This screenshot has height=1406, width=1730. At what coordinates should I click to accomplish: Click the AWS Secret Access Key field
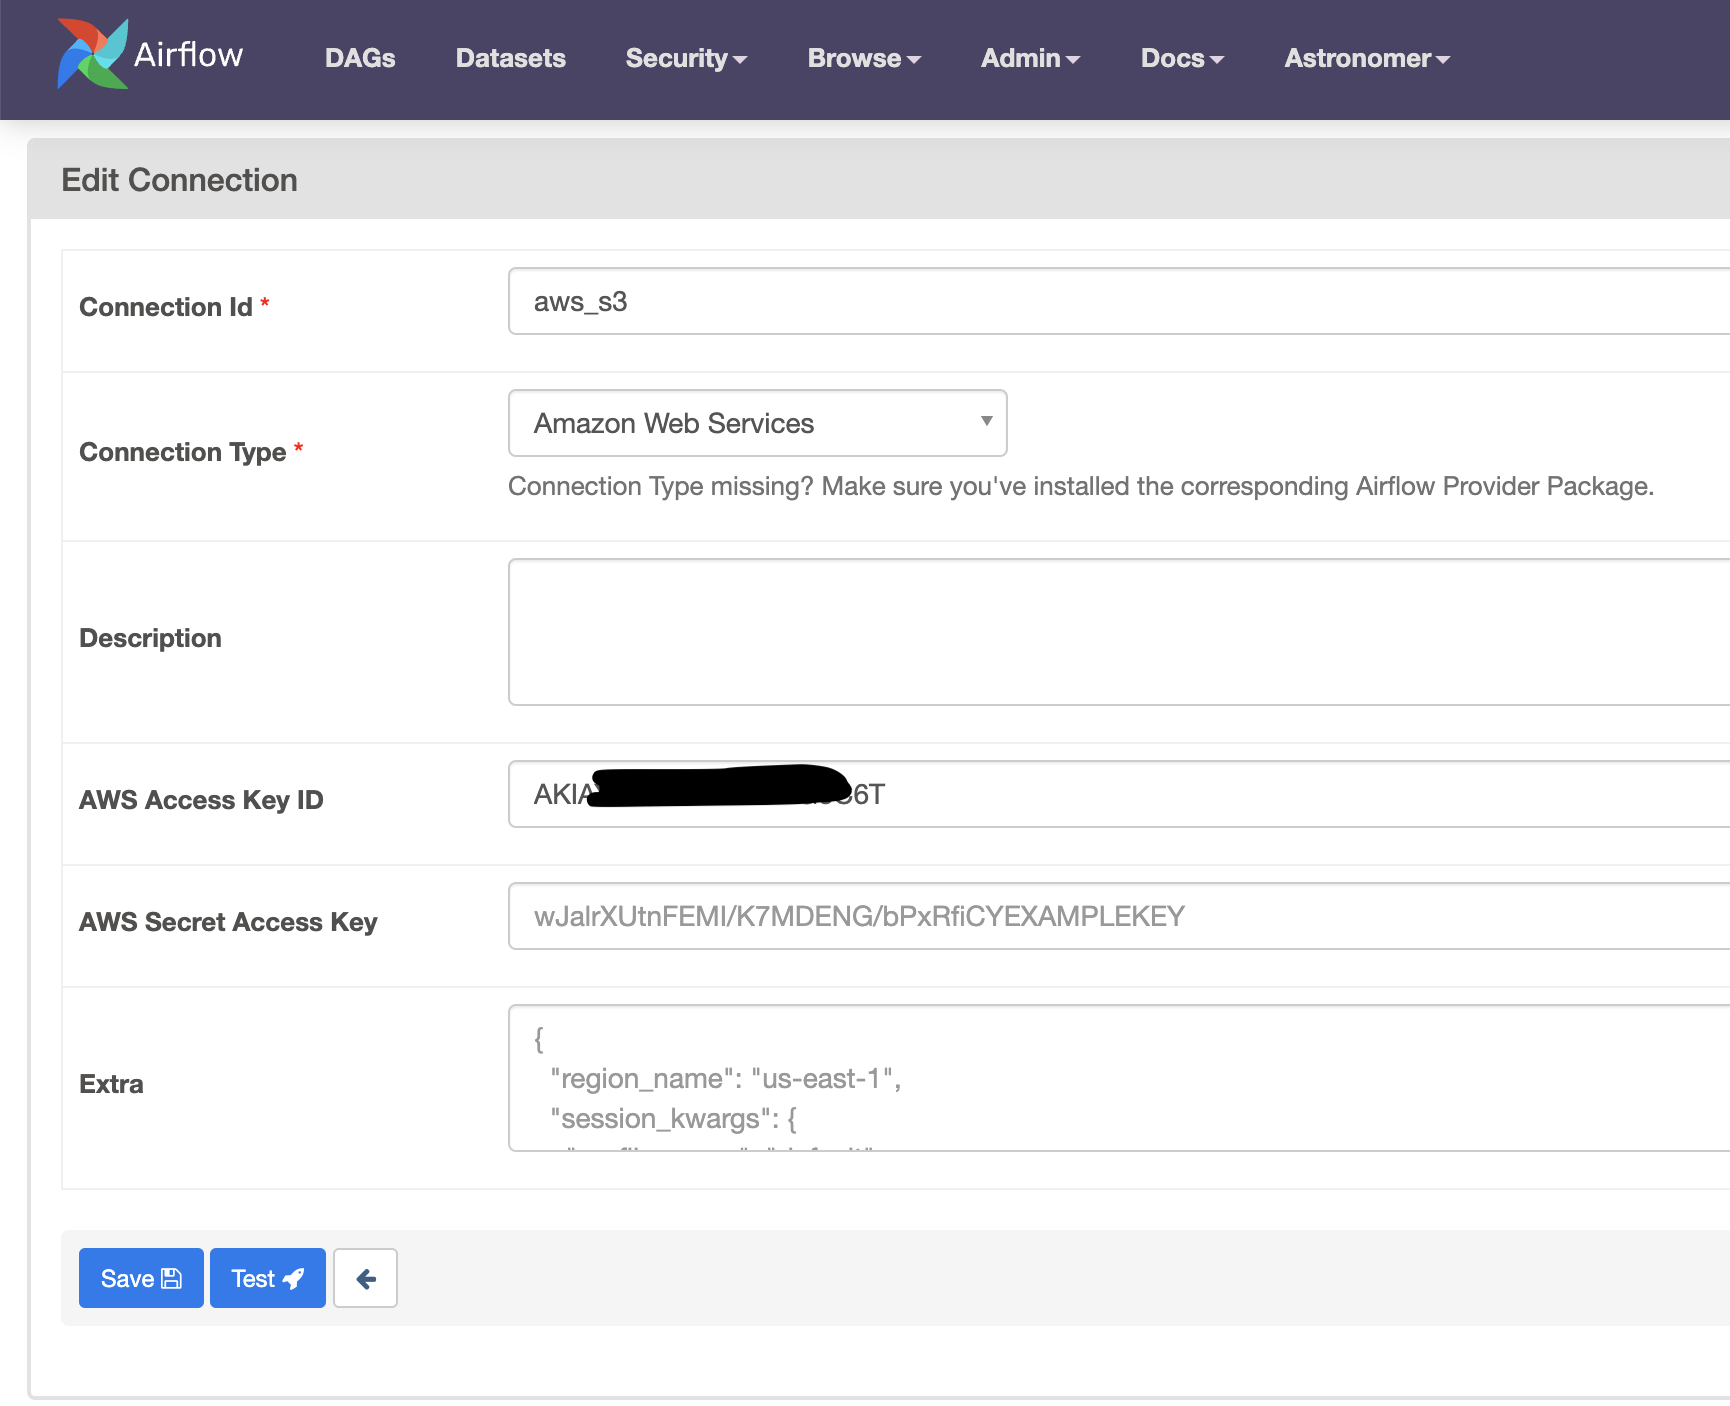coord(1119,916)
